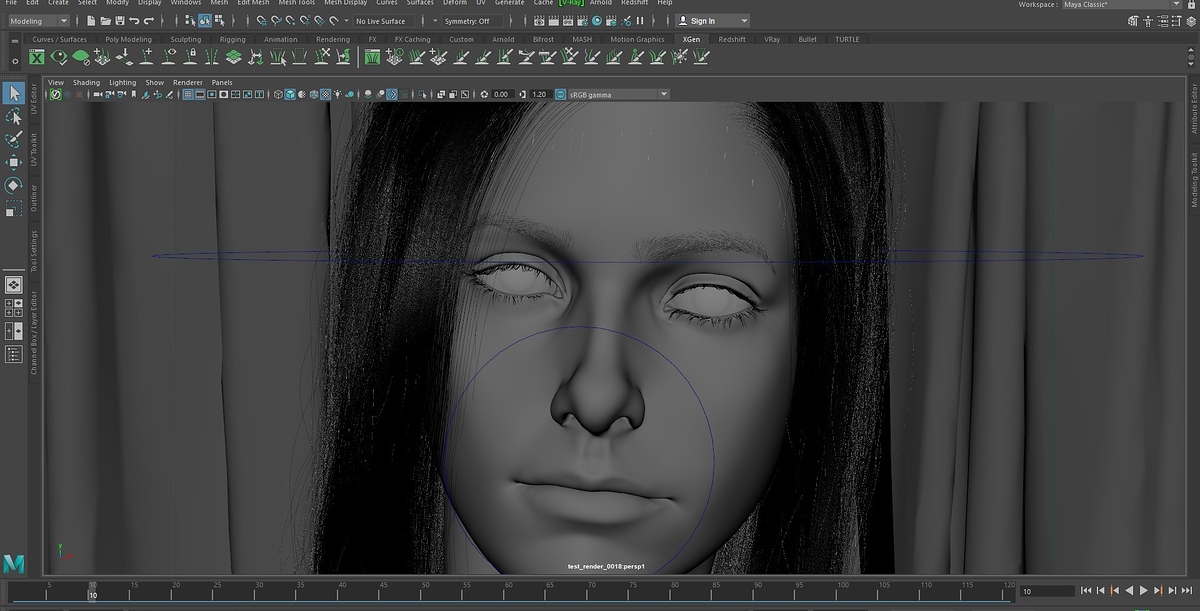Screen dimensions: 1200x611
Task: Toggle the viewport grid display
Action: coord(188,94)
